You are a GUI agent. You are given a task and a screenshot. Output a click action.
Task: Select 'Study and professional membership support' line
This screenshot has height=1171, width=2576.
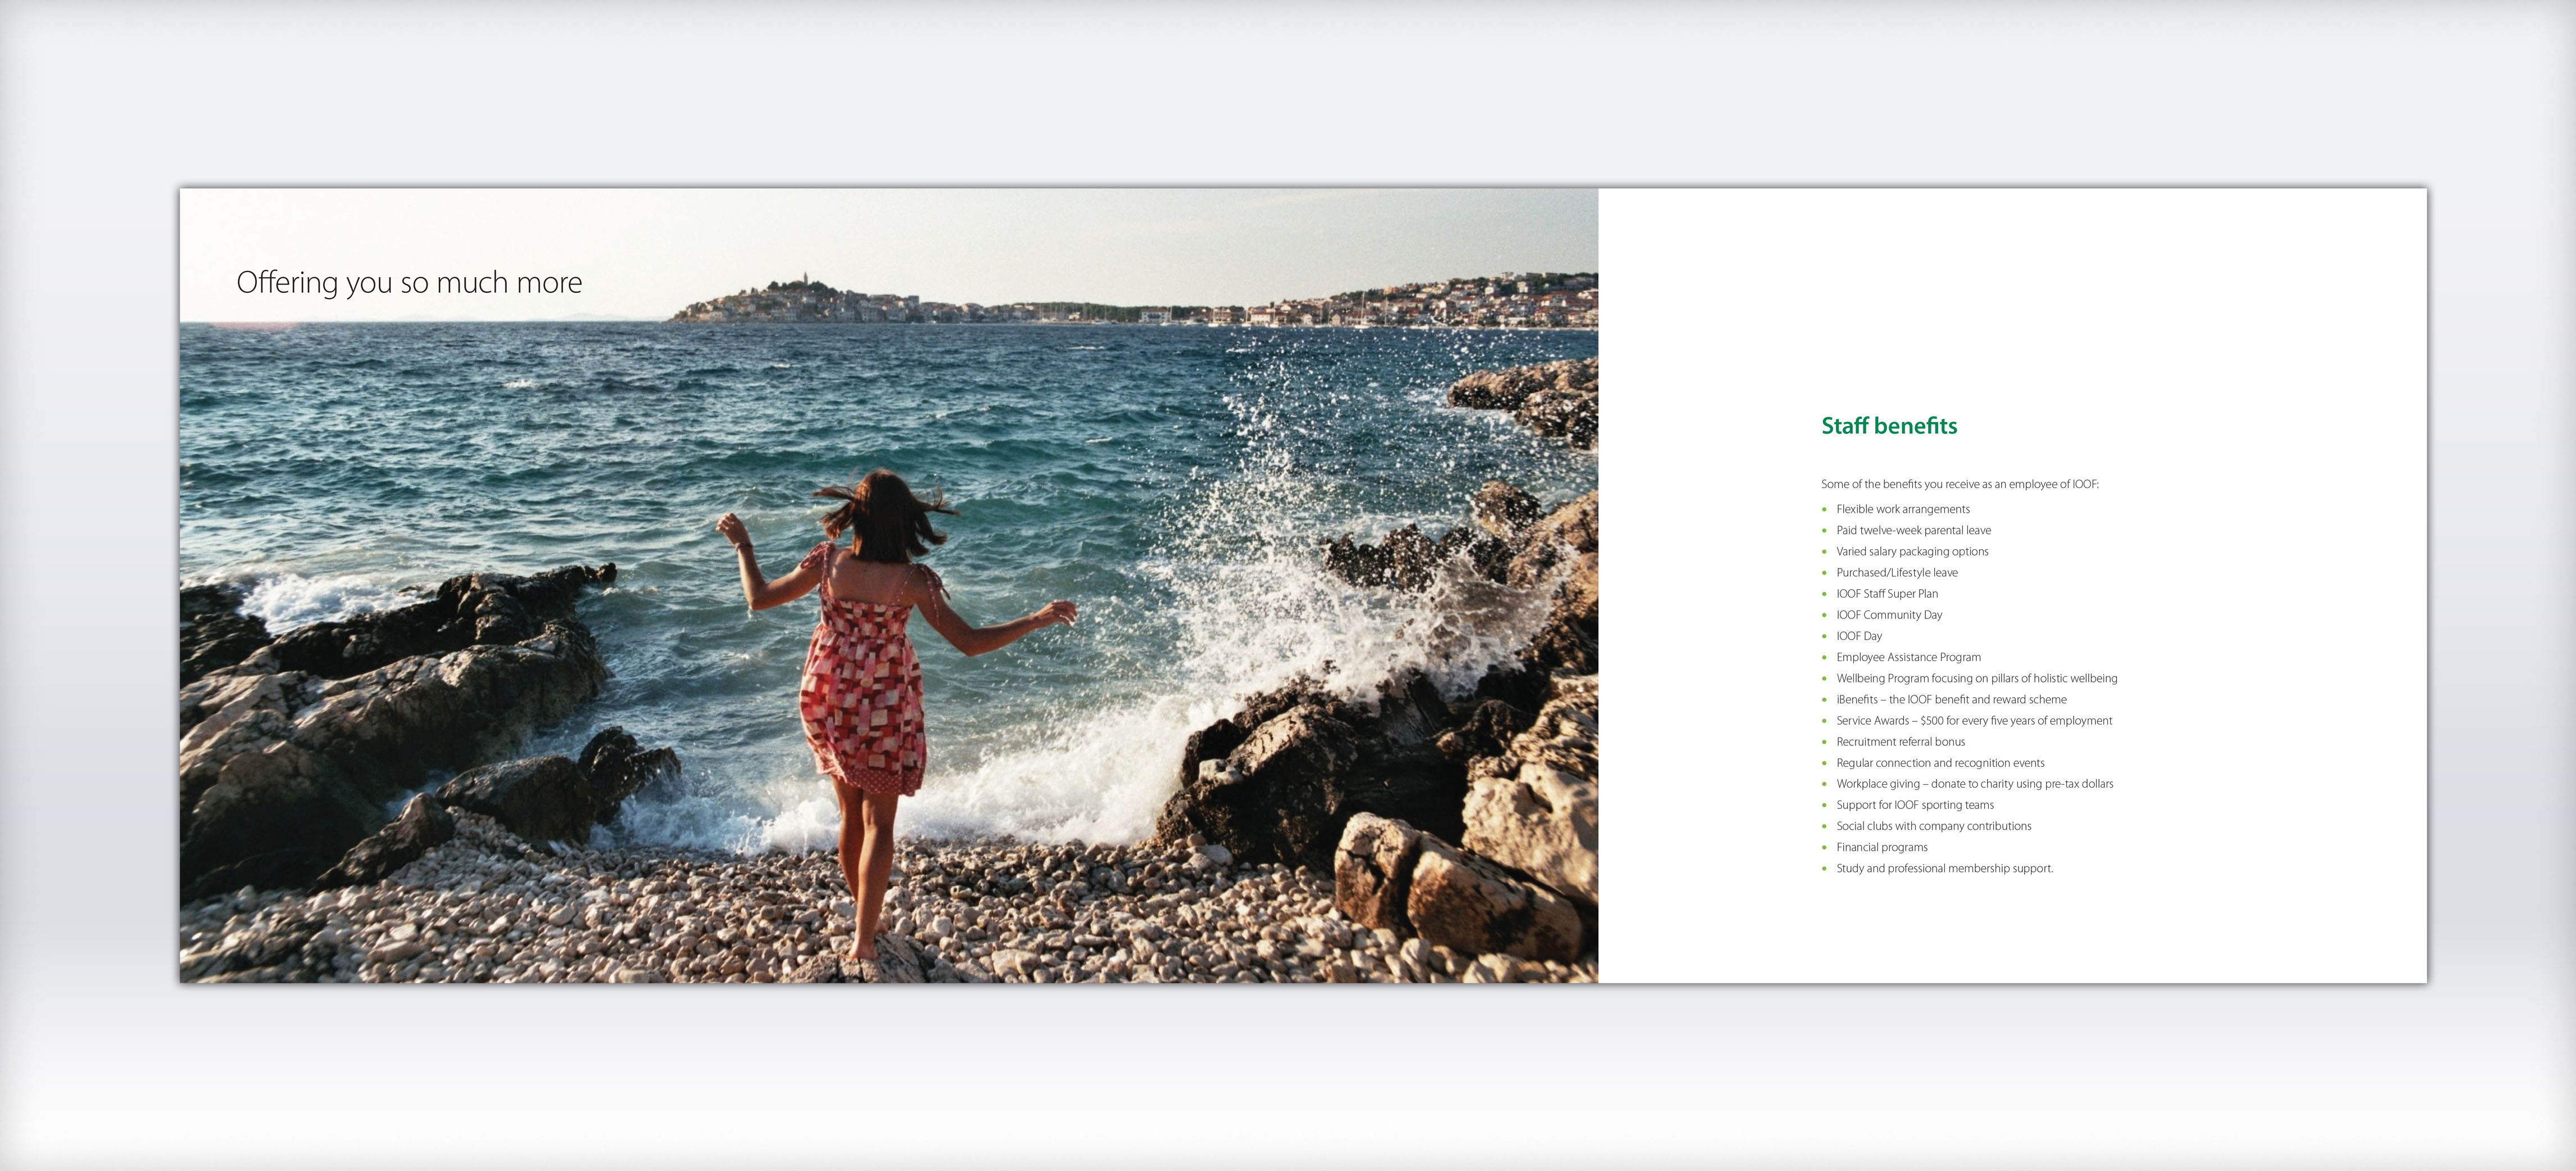click(1944, 868)
